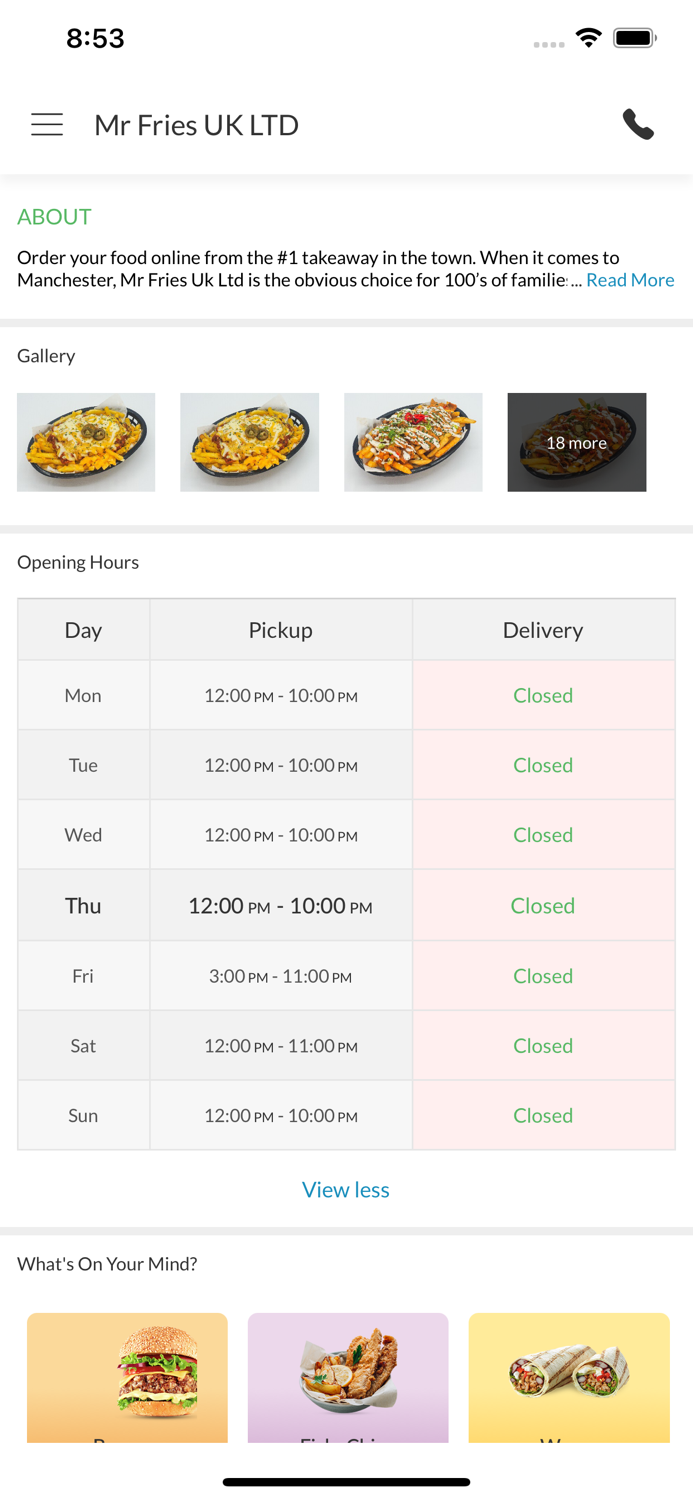Collapse opening hours with View less
The image size is (693, 1500).
tap(346, 1189)
